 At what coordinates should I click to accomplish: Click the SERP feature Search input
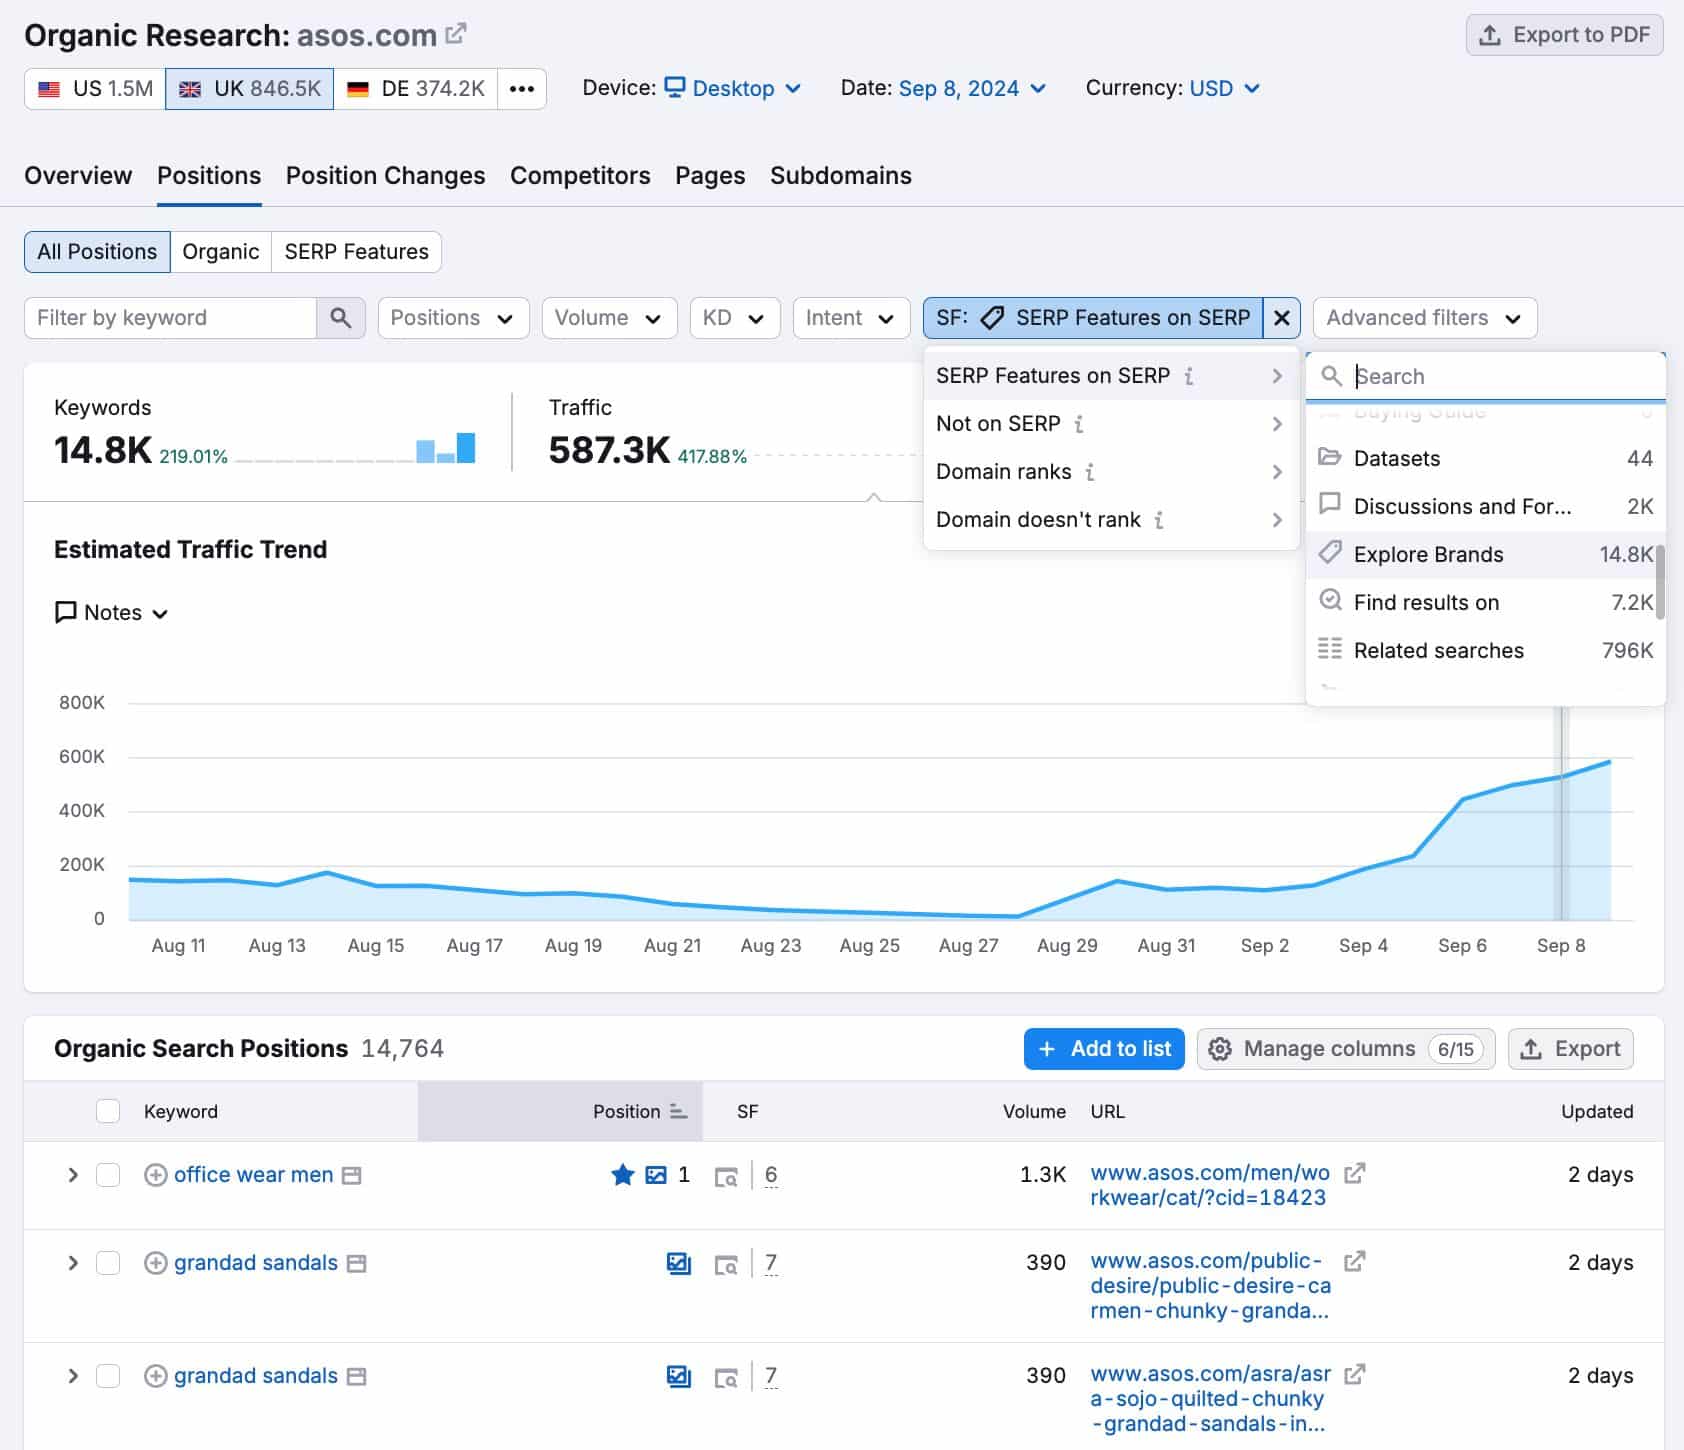pyautogui.click(x=1486, y=376)
